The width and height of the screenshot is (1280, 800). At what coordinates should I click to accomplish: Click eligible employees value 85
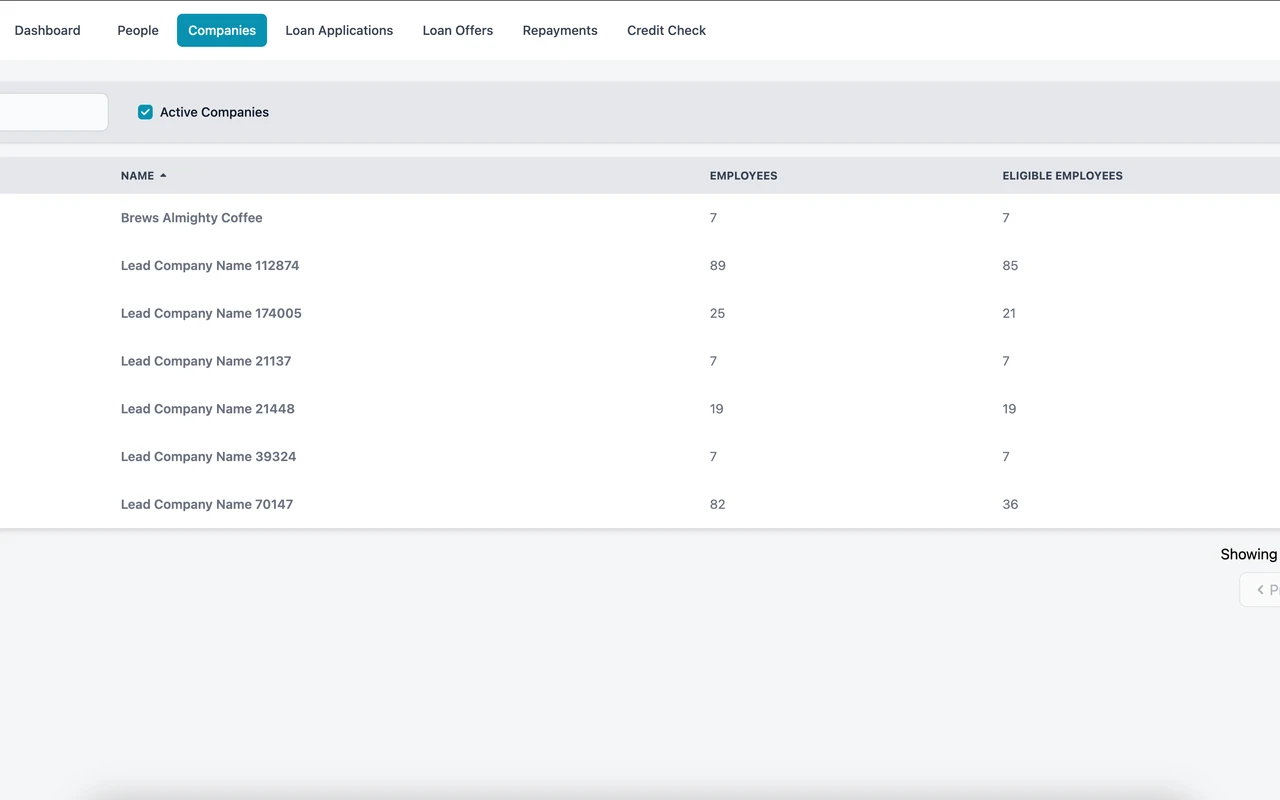pos(1010,266)
